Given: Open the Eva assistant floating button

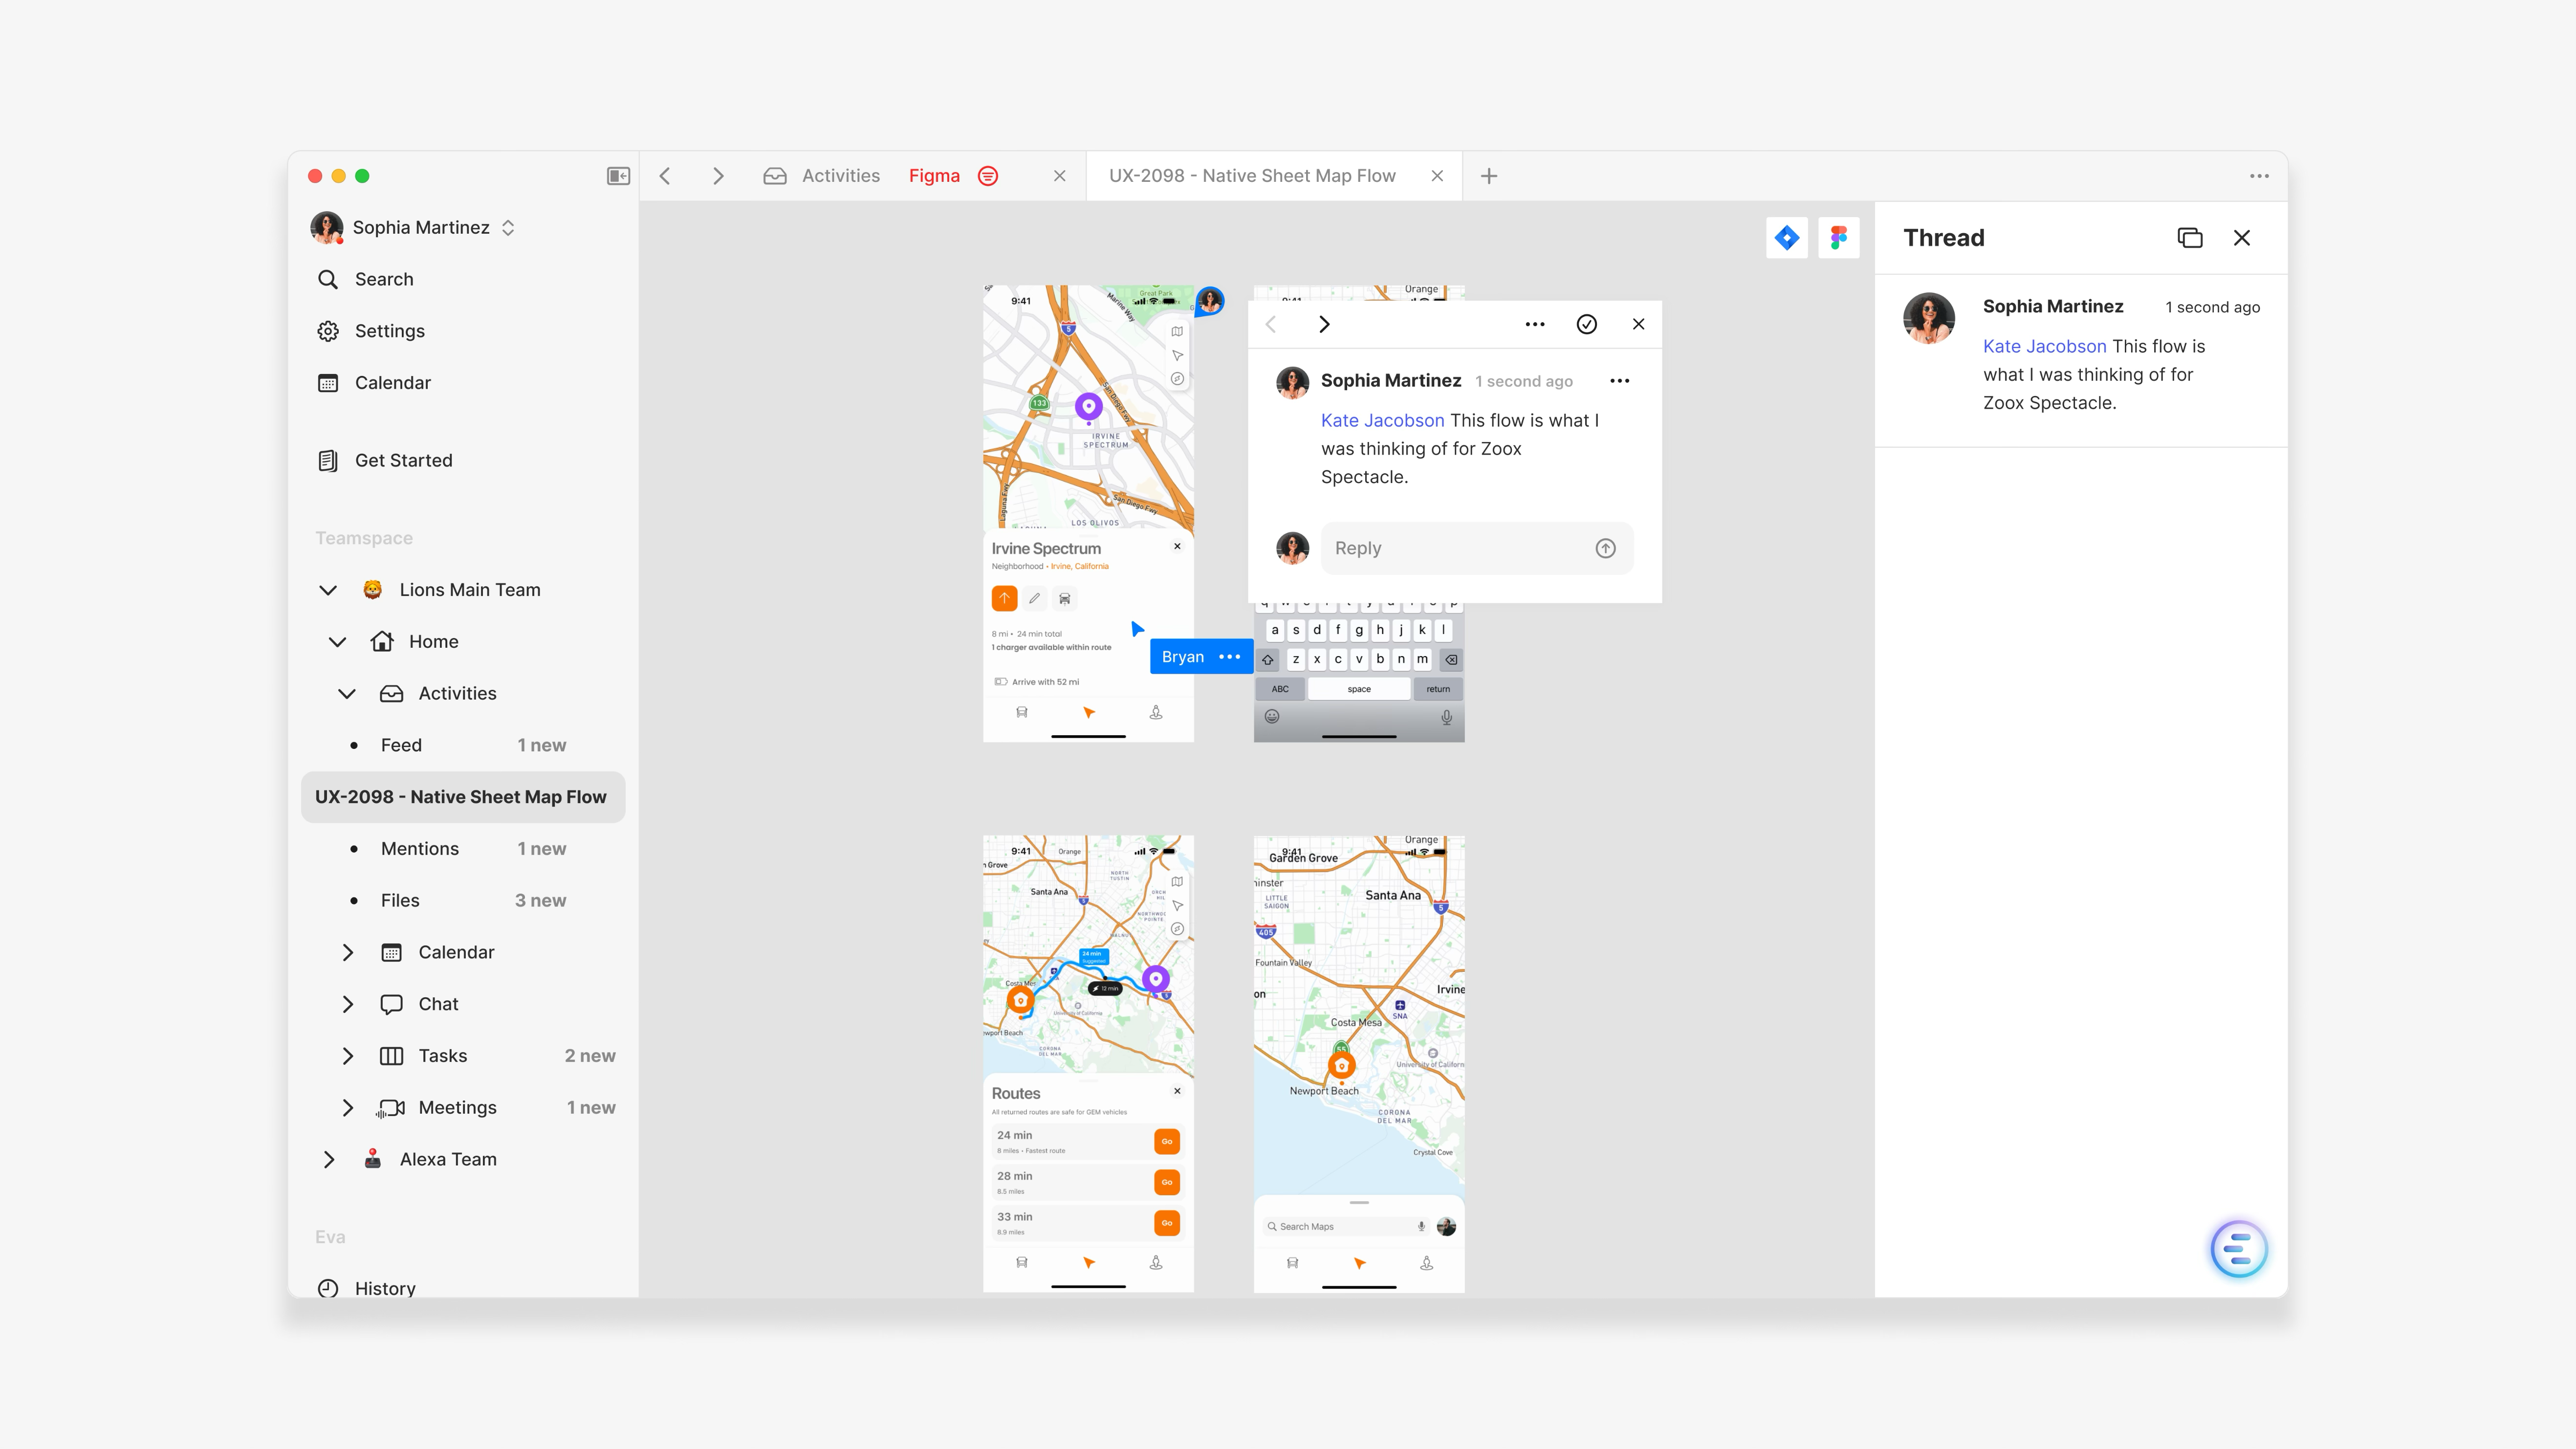Looking at the screenshot, I should pyautogui.click(x=2238, y=1248).
